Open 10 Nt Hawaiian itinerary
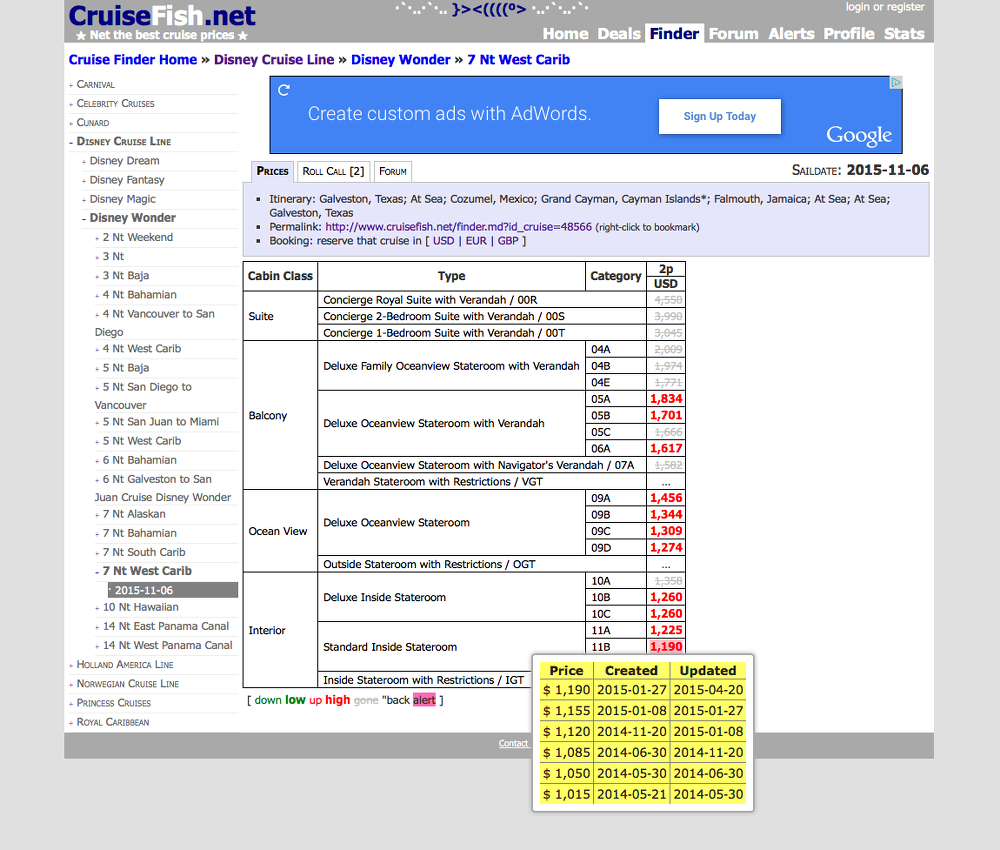The image size is (1000, 850). (141, 607)
